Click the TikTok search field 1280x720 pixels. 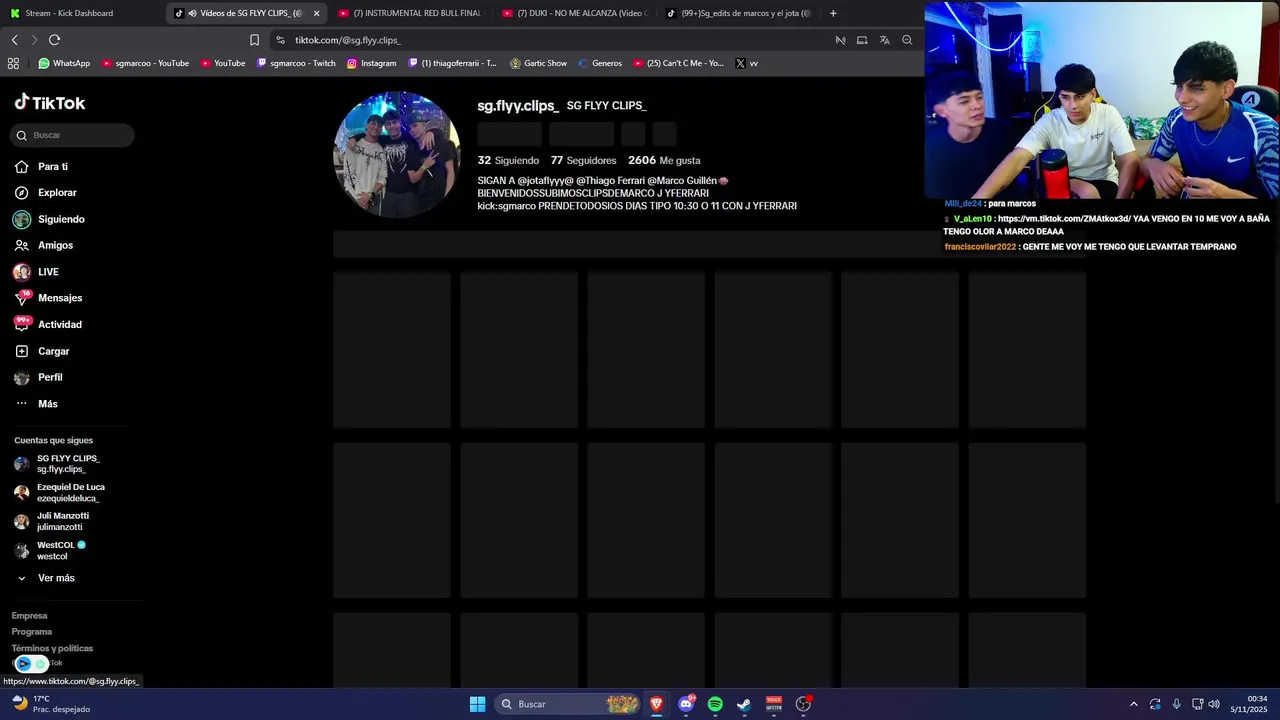coord(72,135)
